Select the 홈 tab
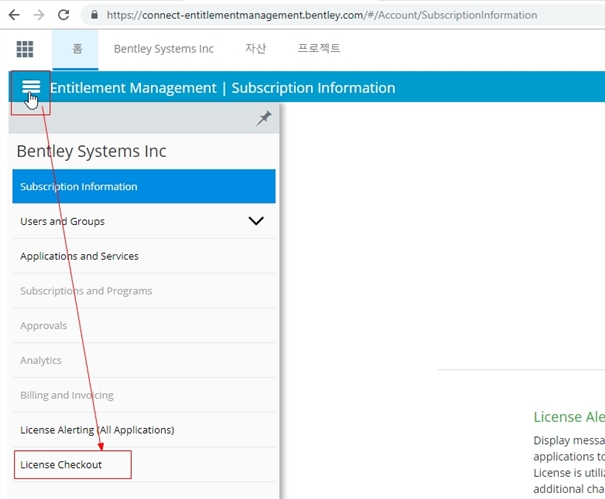Screen dimensions: 605x499 77,49
